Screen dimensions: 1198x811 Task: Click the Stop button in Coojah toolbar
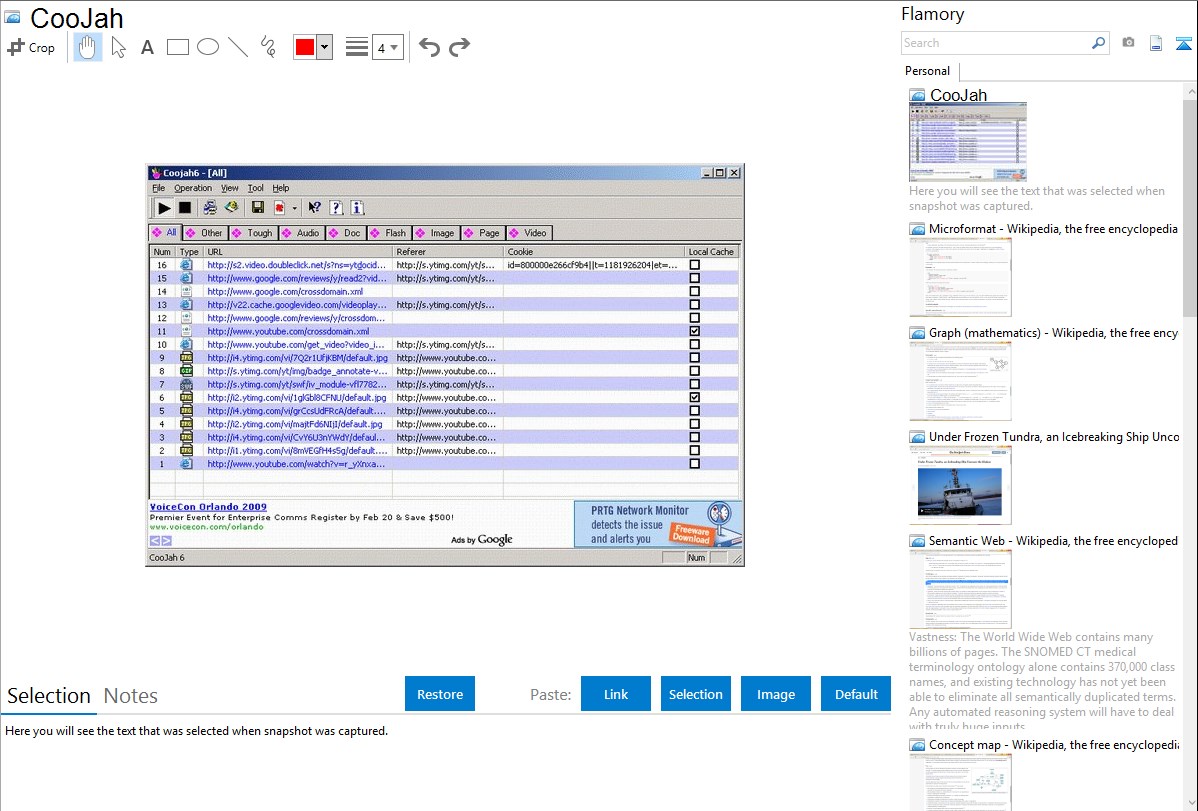tap(185, 207)
